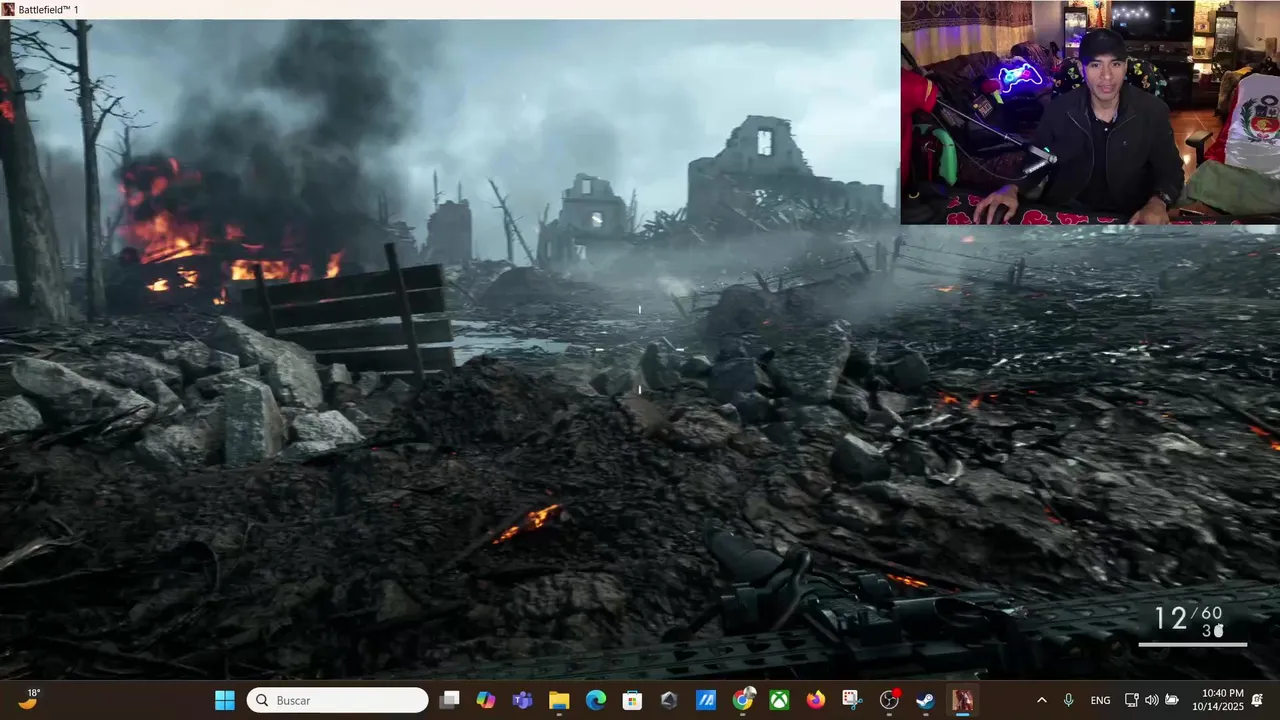
Task: Open the dark hexagon app icon
Action: pyautogui.click(x=669, y=700)
